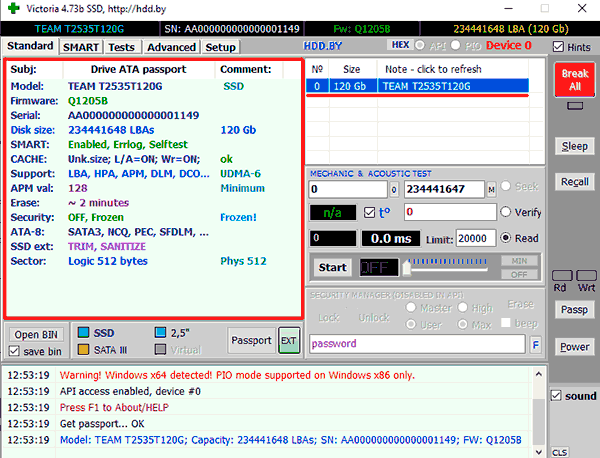The height and width of the screenshot is (458, 600).
Task: Click the Start button in acoustic test
Action: 333,267
